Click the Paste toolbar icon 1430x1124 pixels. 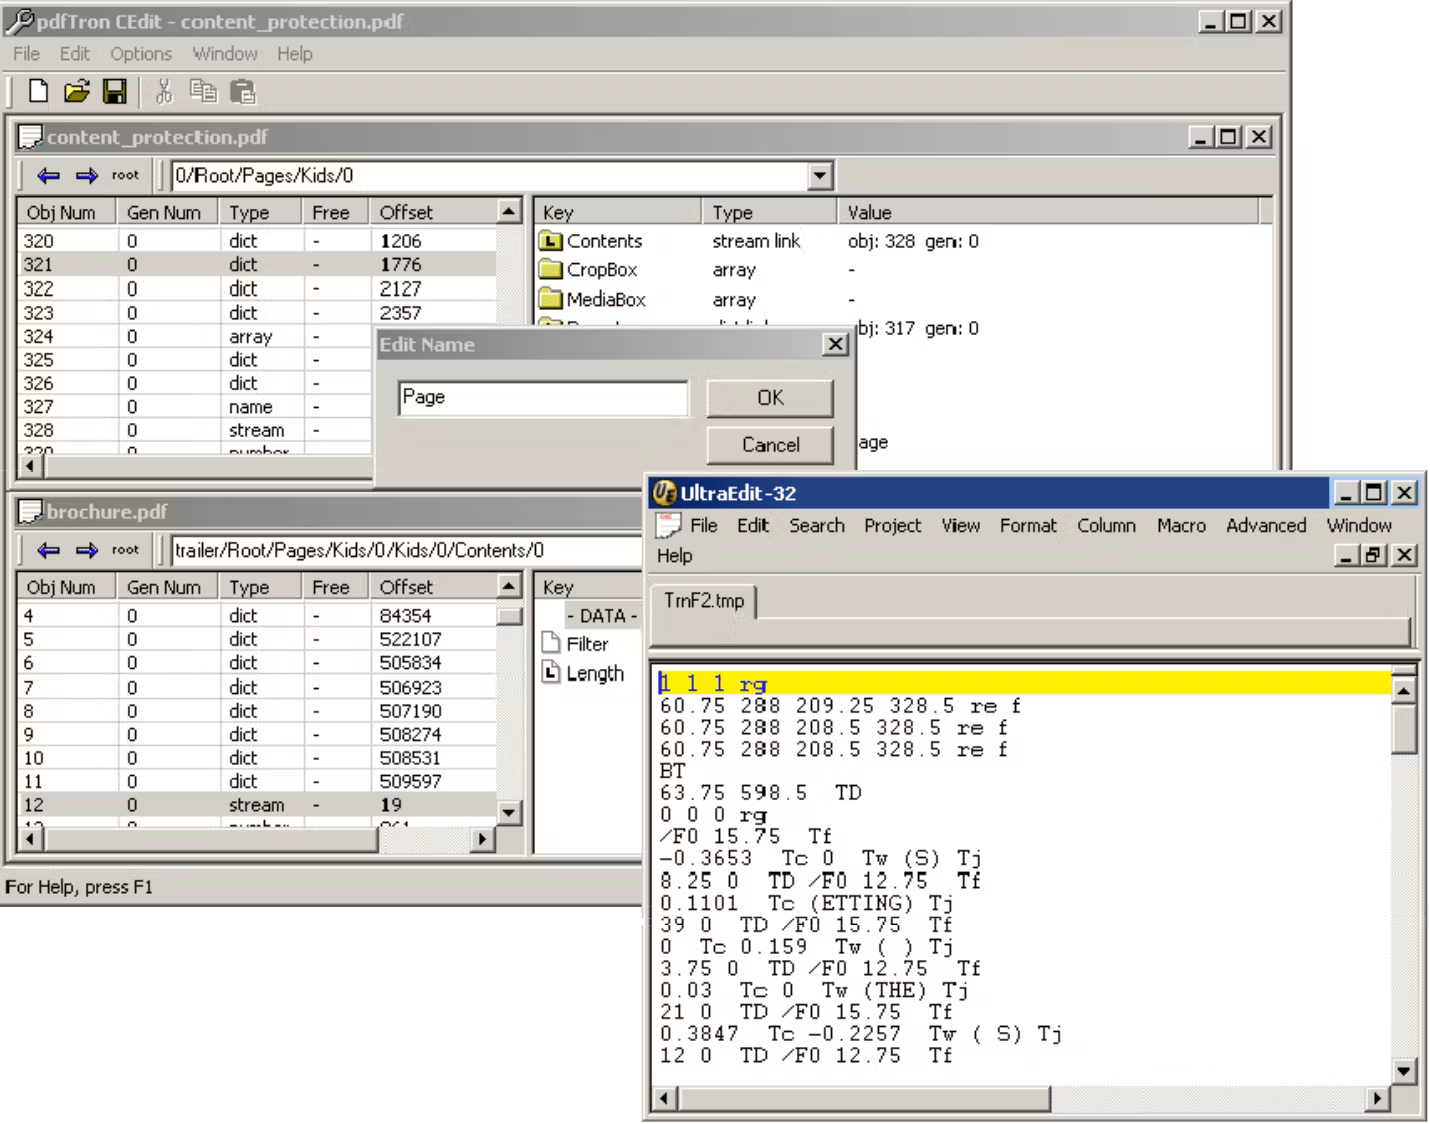241,93
